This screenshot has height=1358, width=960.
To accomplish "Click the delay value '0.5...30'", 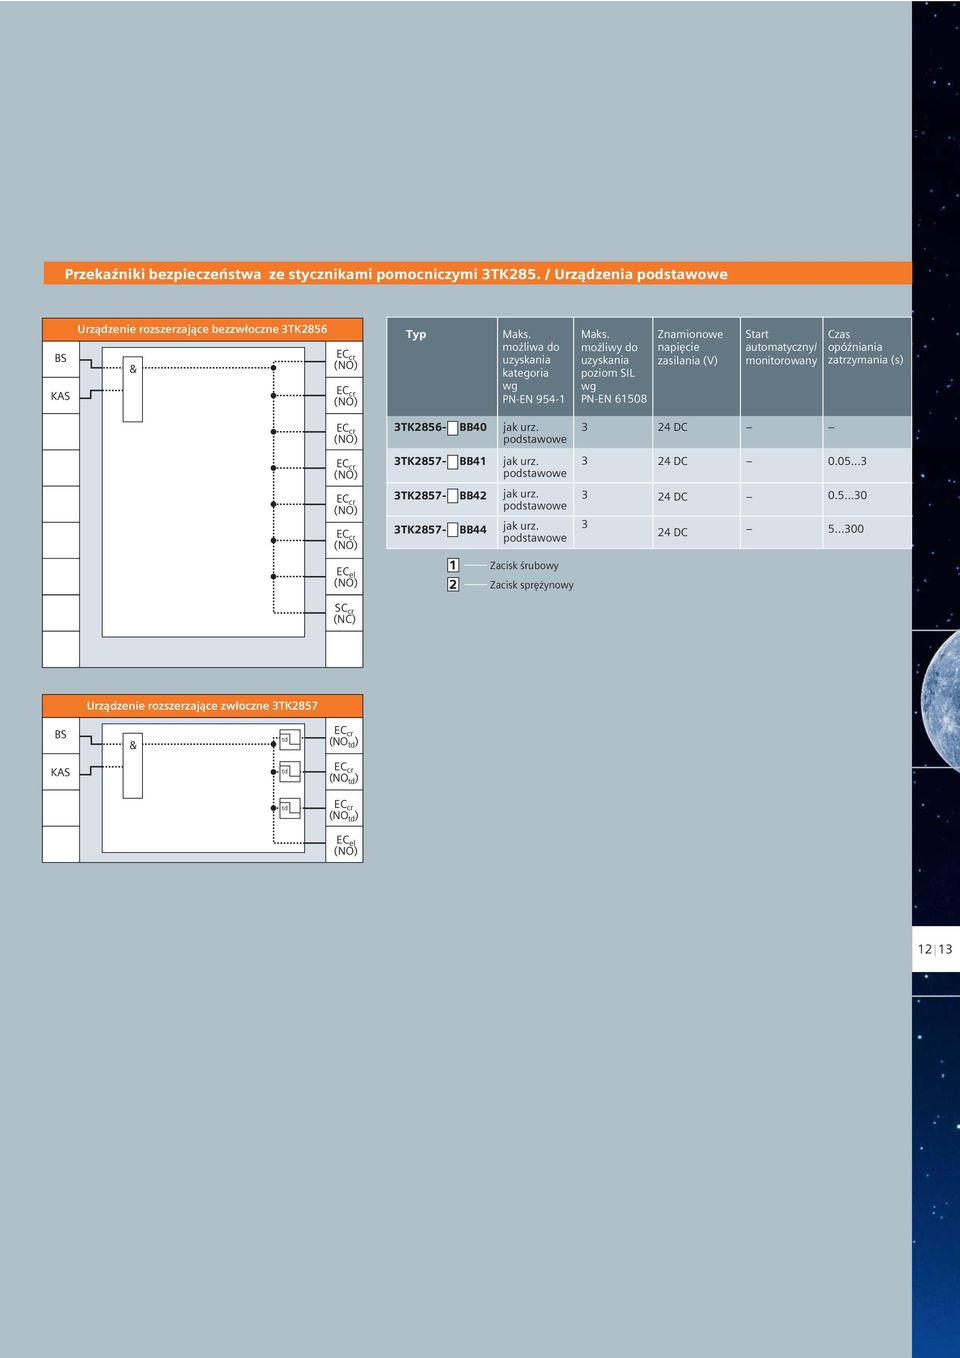I will click(x=847, y=495).
